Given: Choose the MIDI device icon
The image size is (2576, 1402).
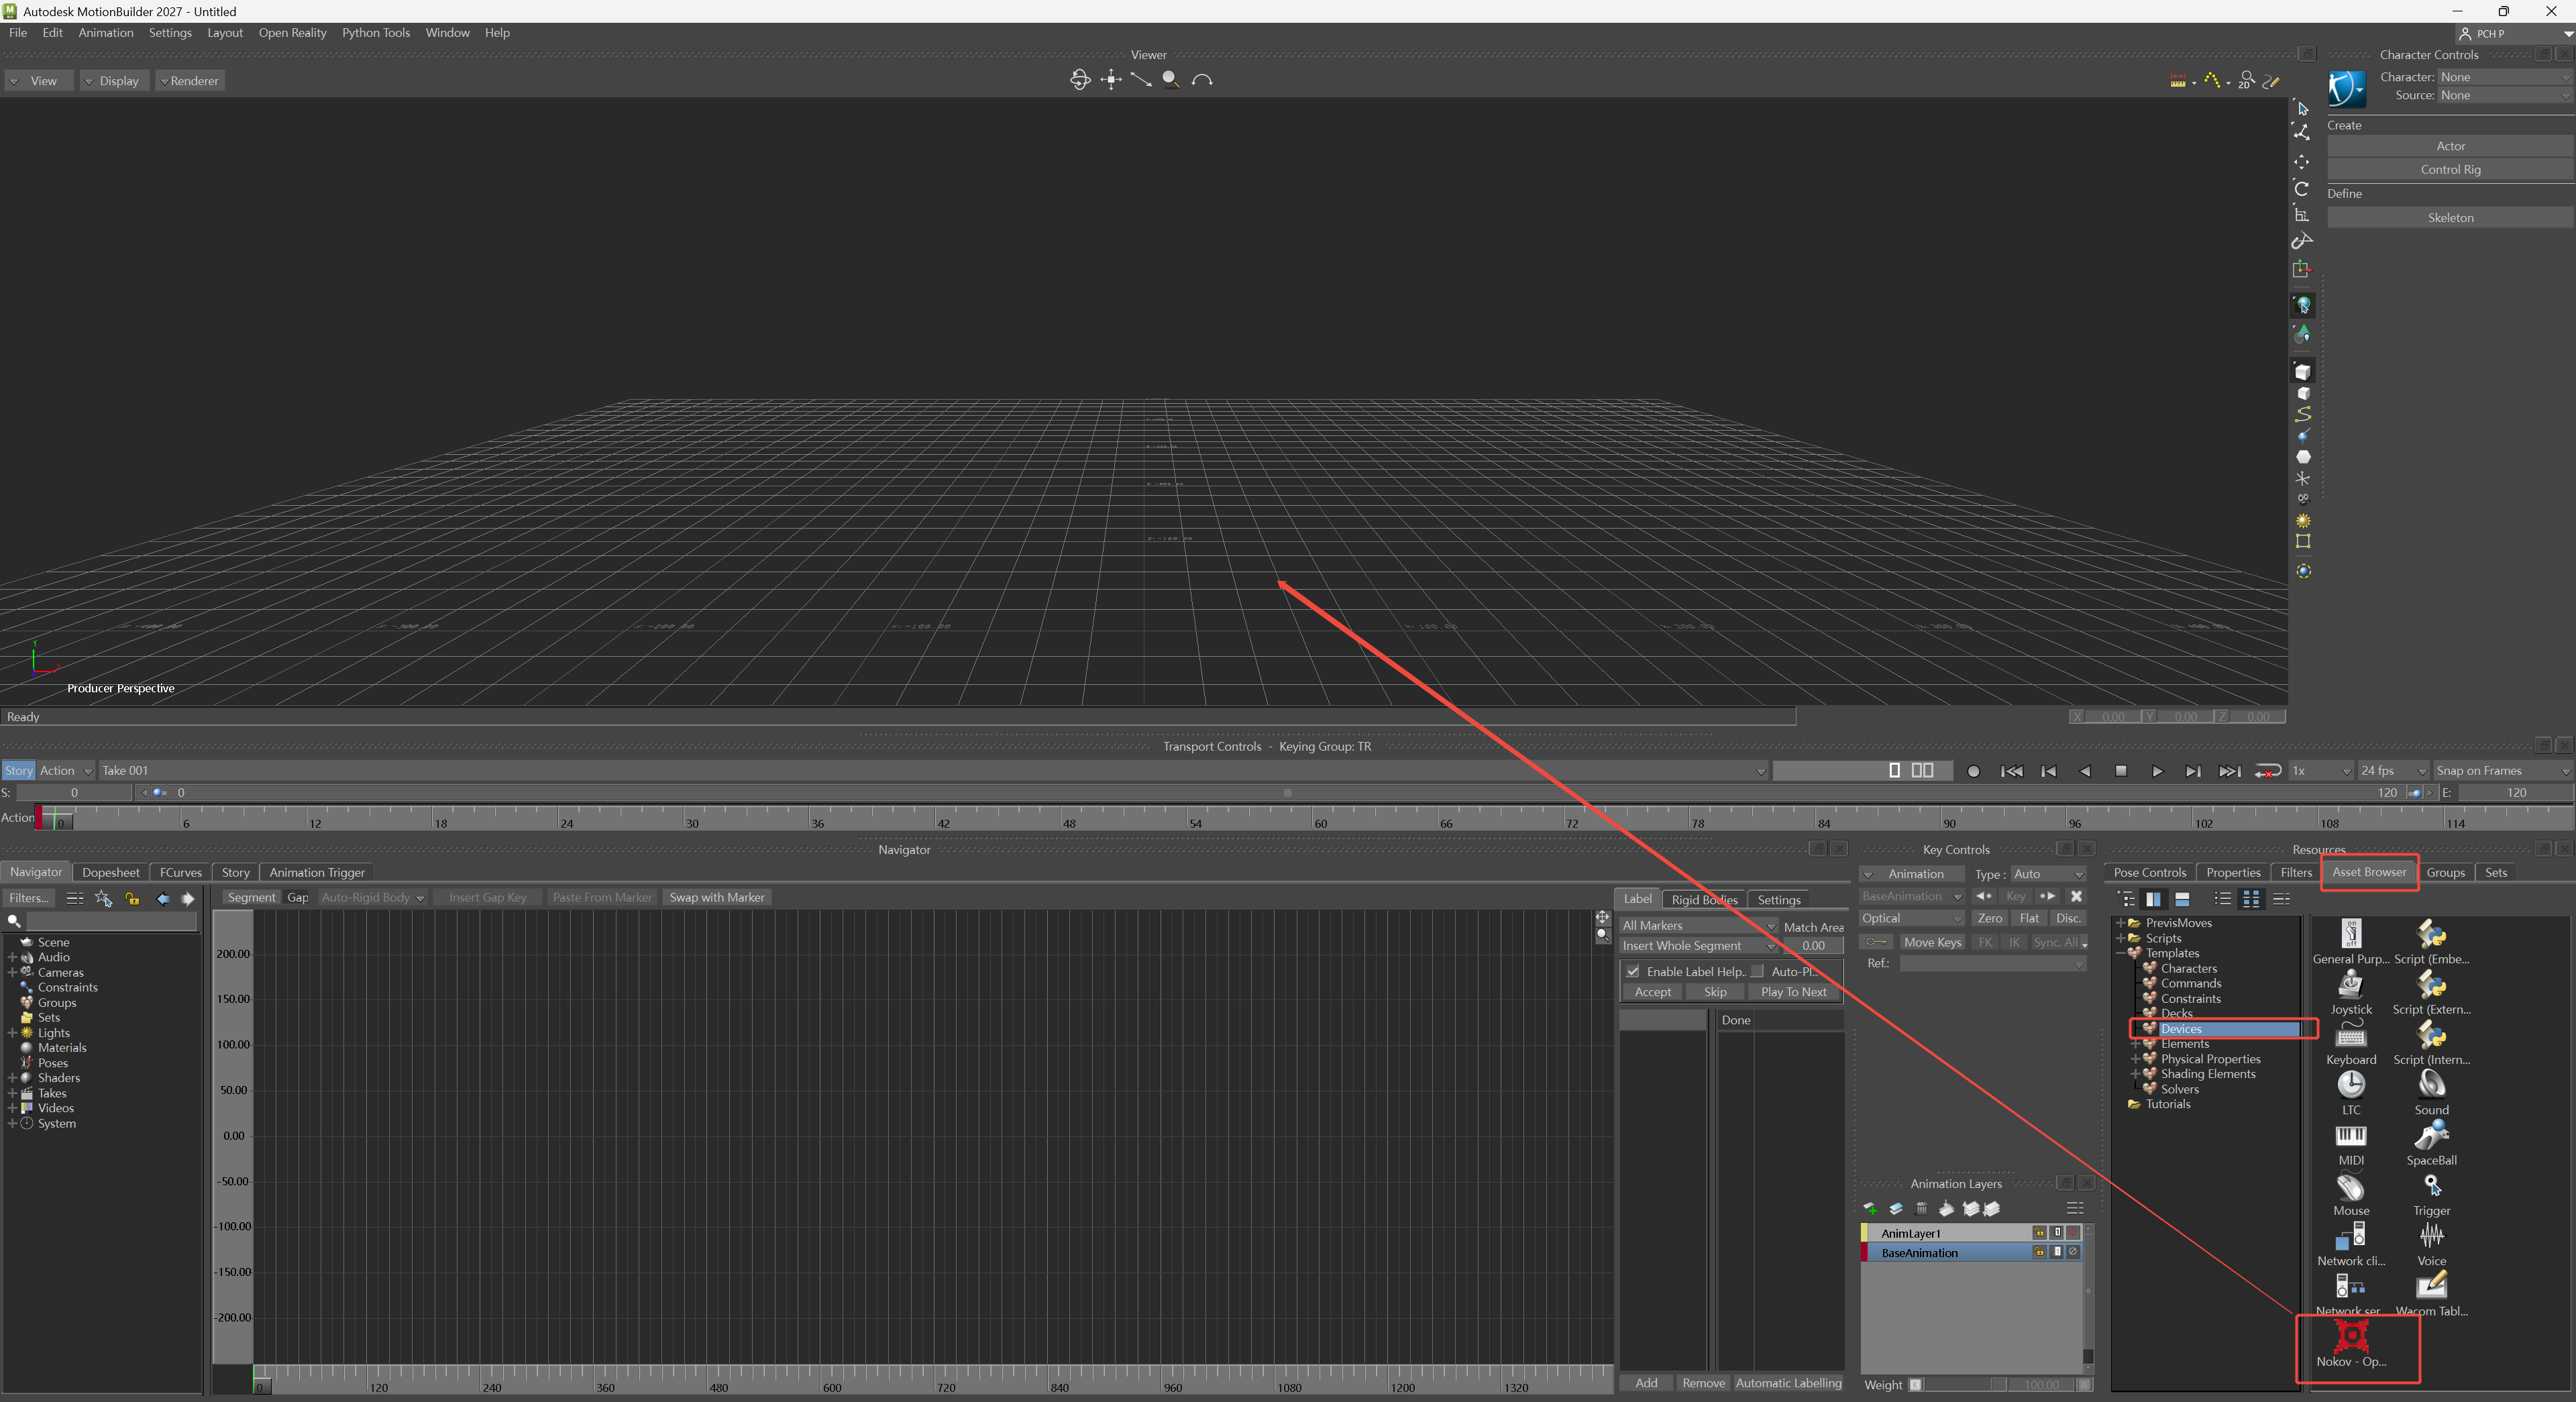Looking at the screenshot, I should (x=2350, y=1136).
